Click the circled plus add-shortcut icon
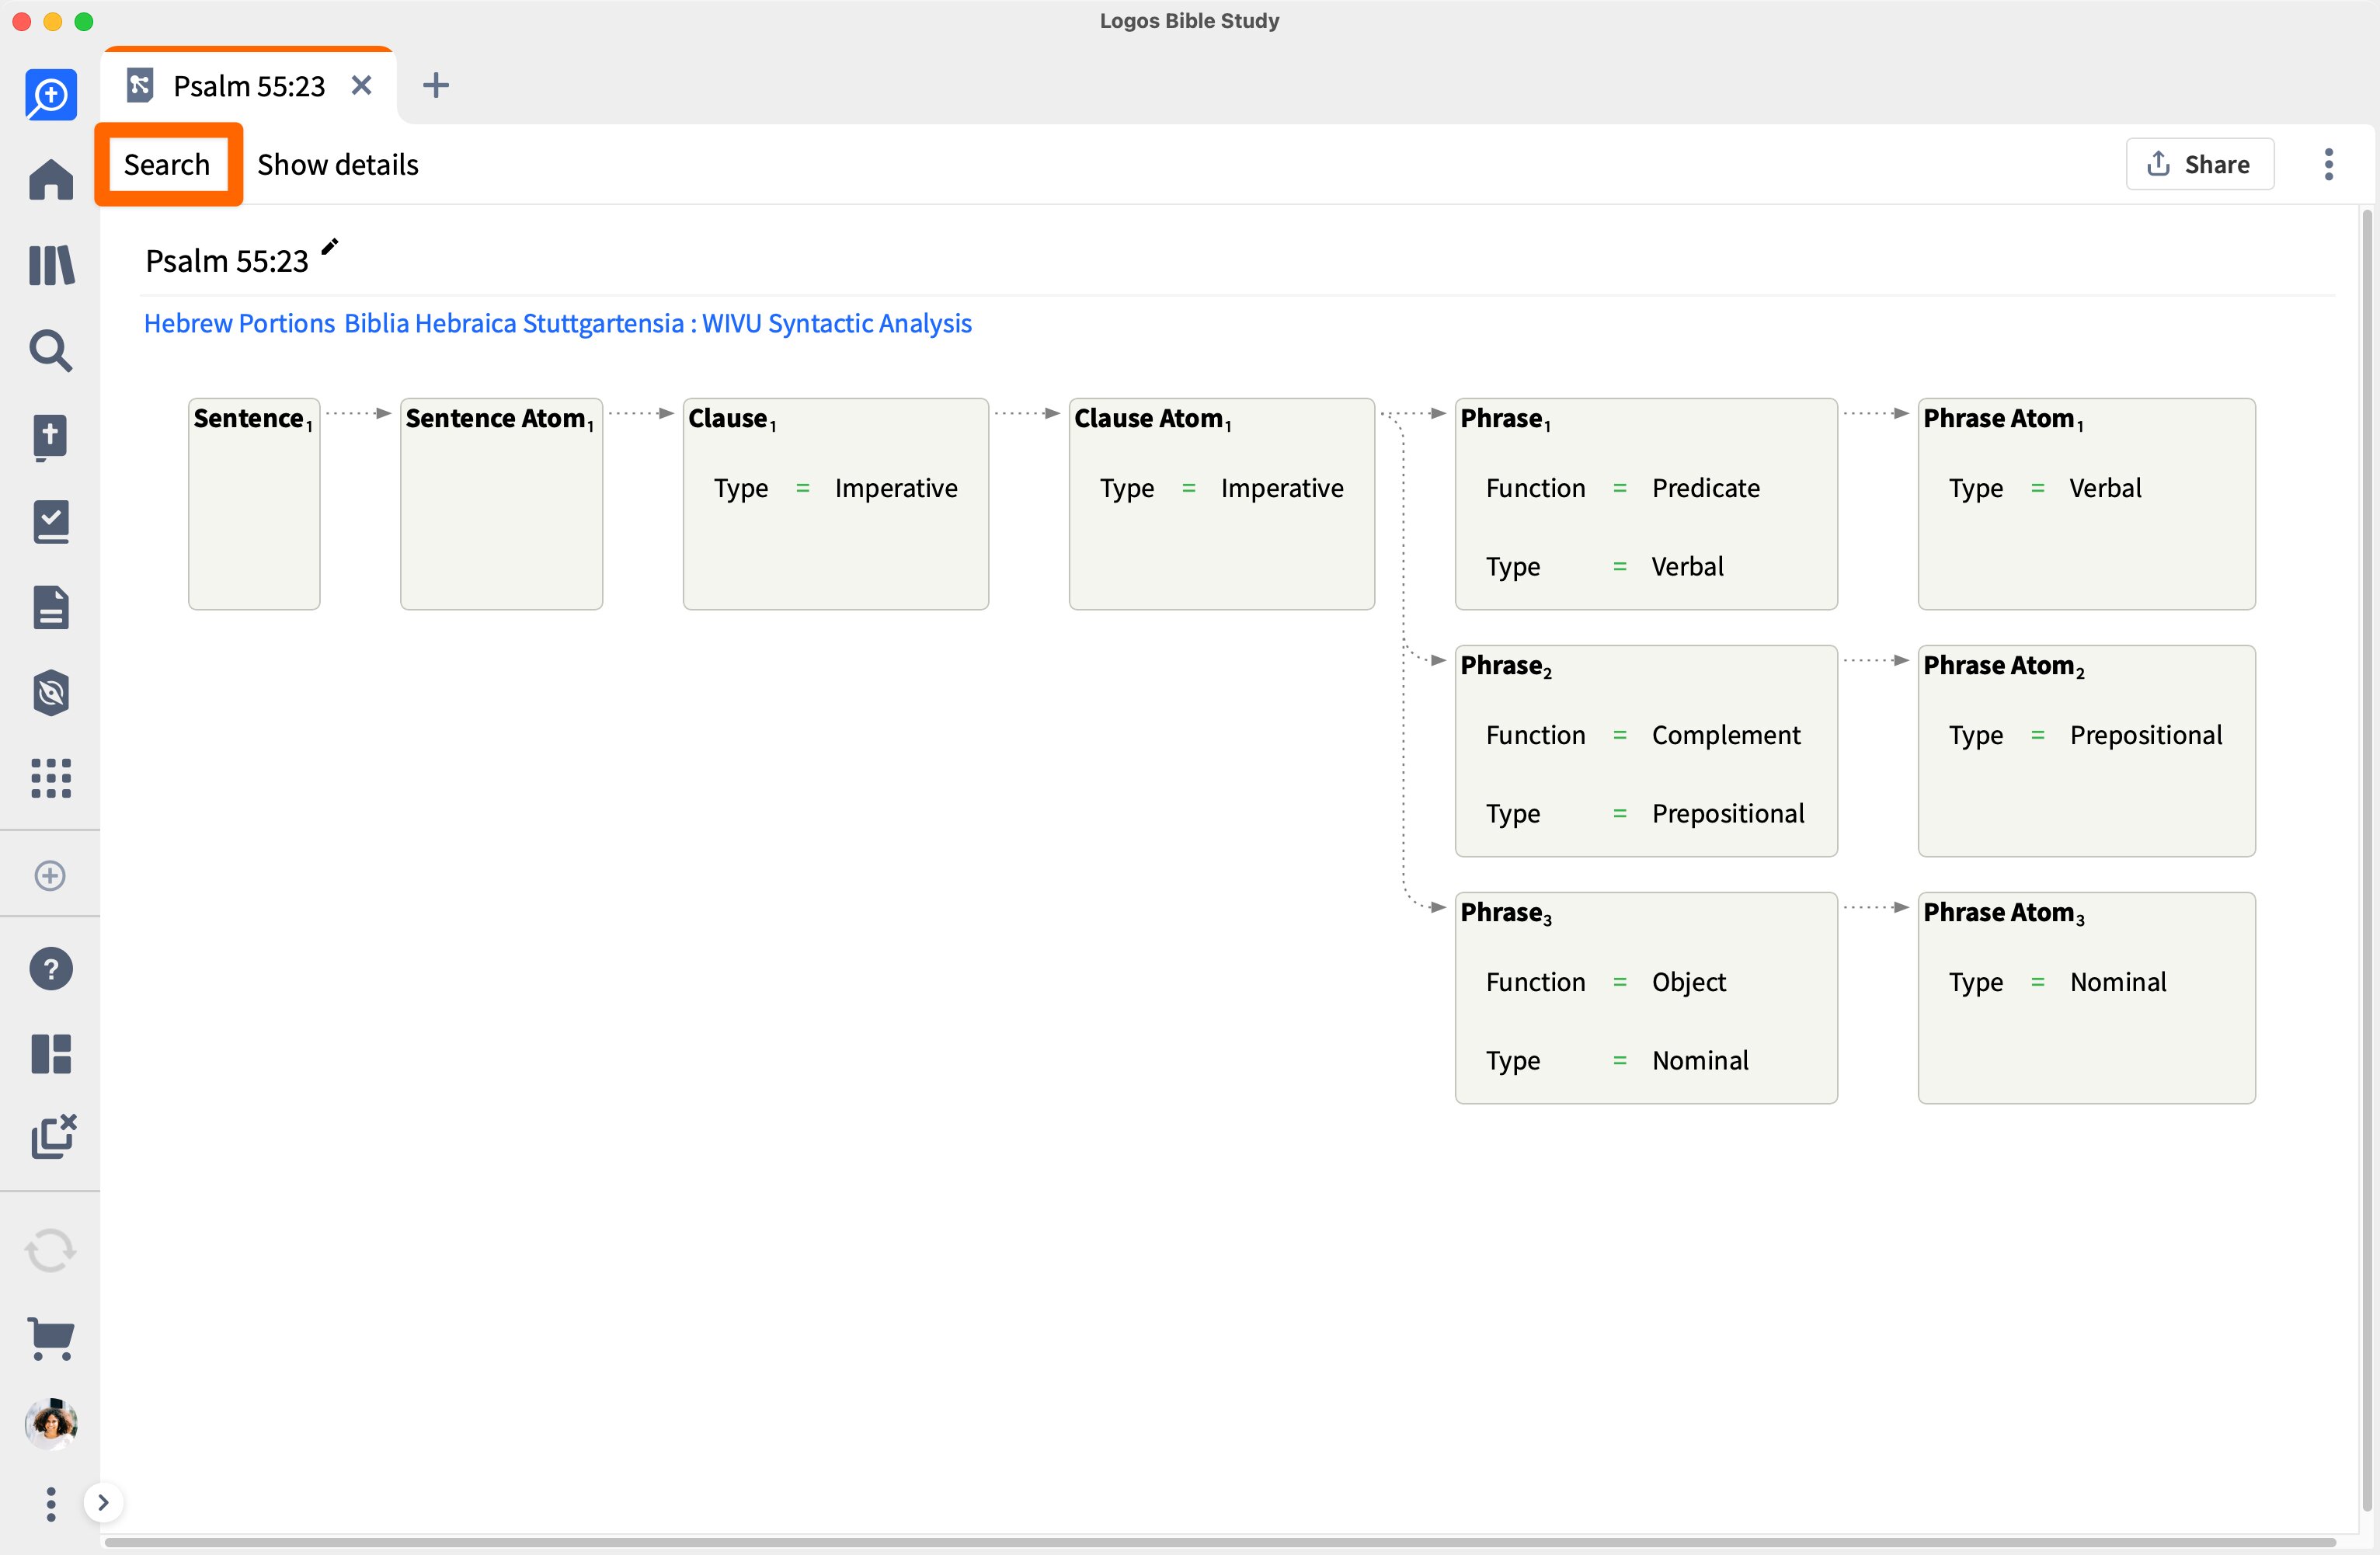2380x1555 pixels. (x=50, y=875)
